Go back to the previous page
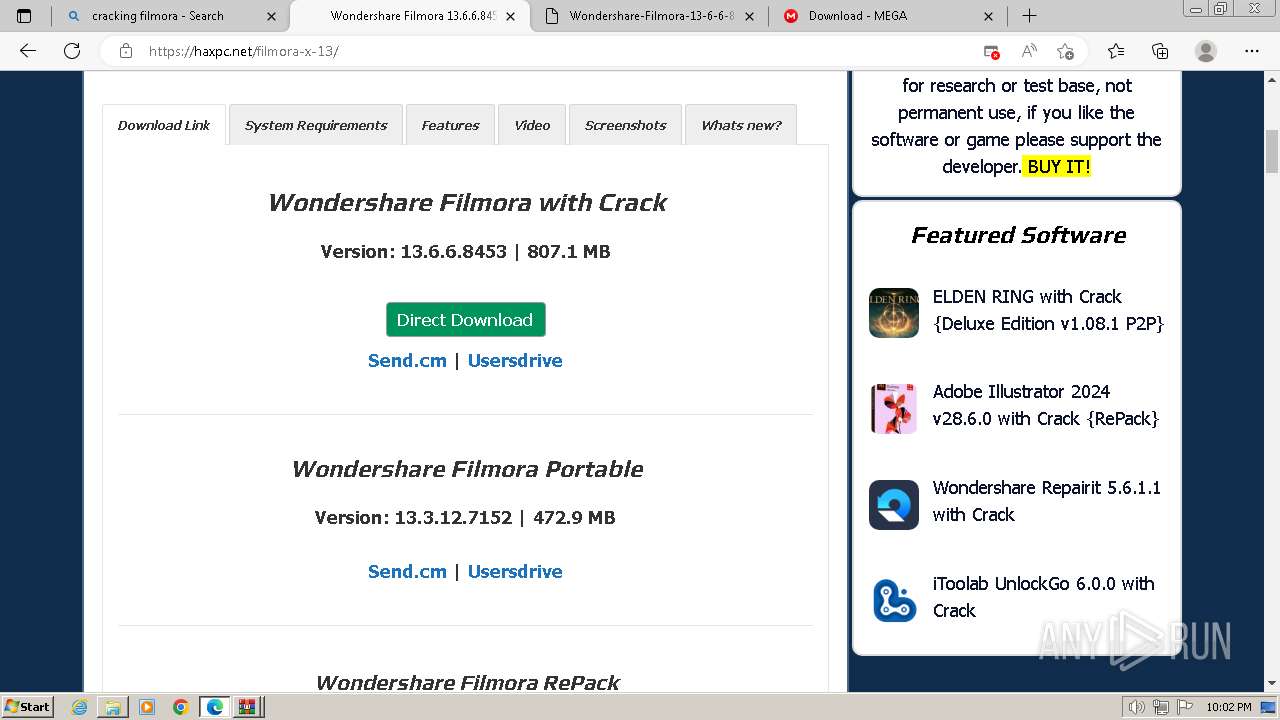The width and height of the screenshot is (1280, 720). tap(28, 51)
